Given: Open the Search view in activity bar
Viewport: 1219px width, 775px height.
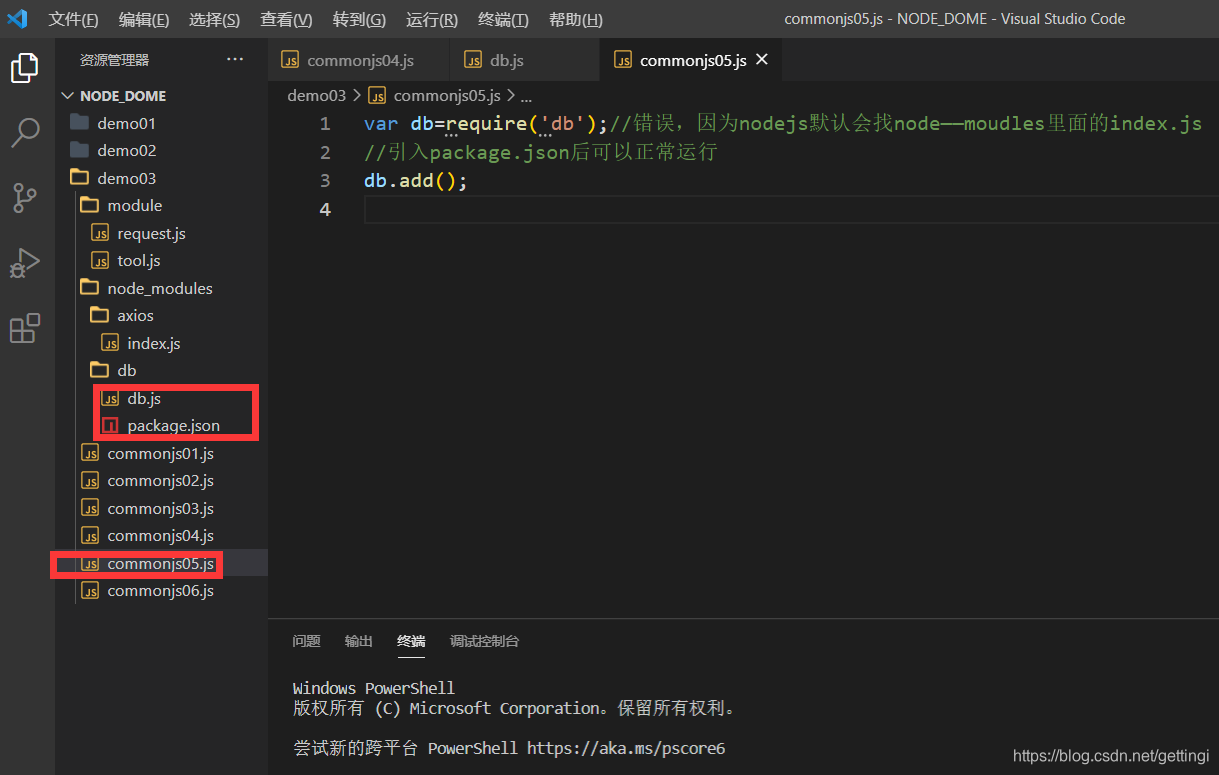Looking at the screenshot, I should (x=25, y=132).
